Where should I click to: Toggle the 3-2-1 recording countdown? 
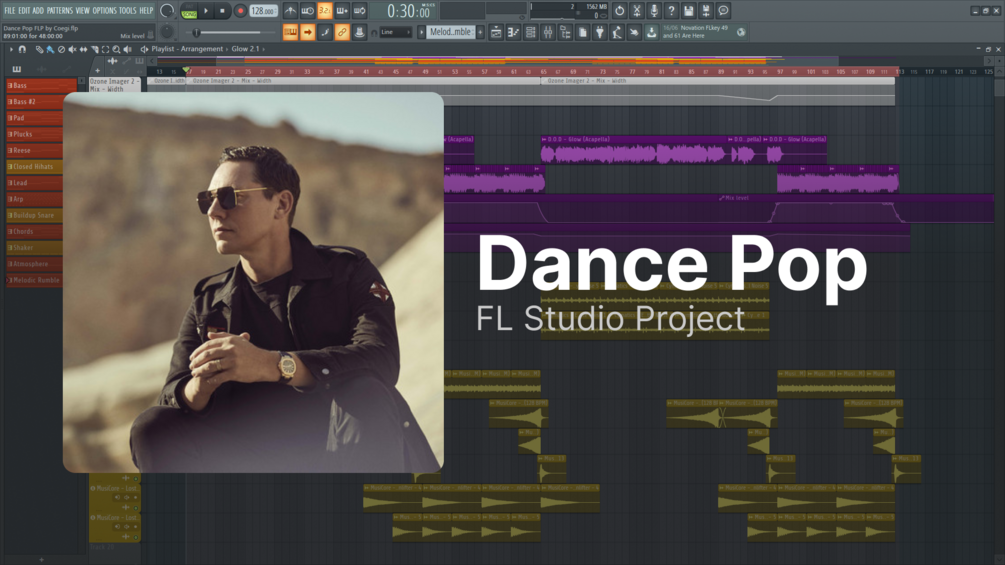click(325, 11)
